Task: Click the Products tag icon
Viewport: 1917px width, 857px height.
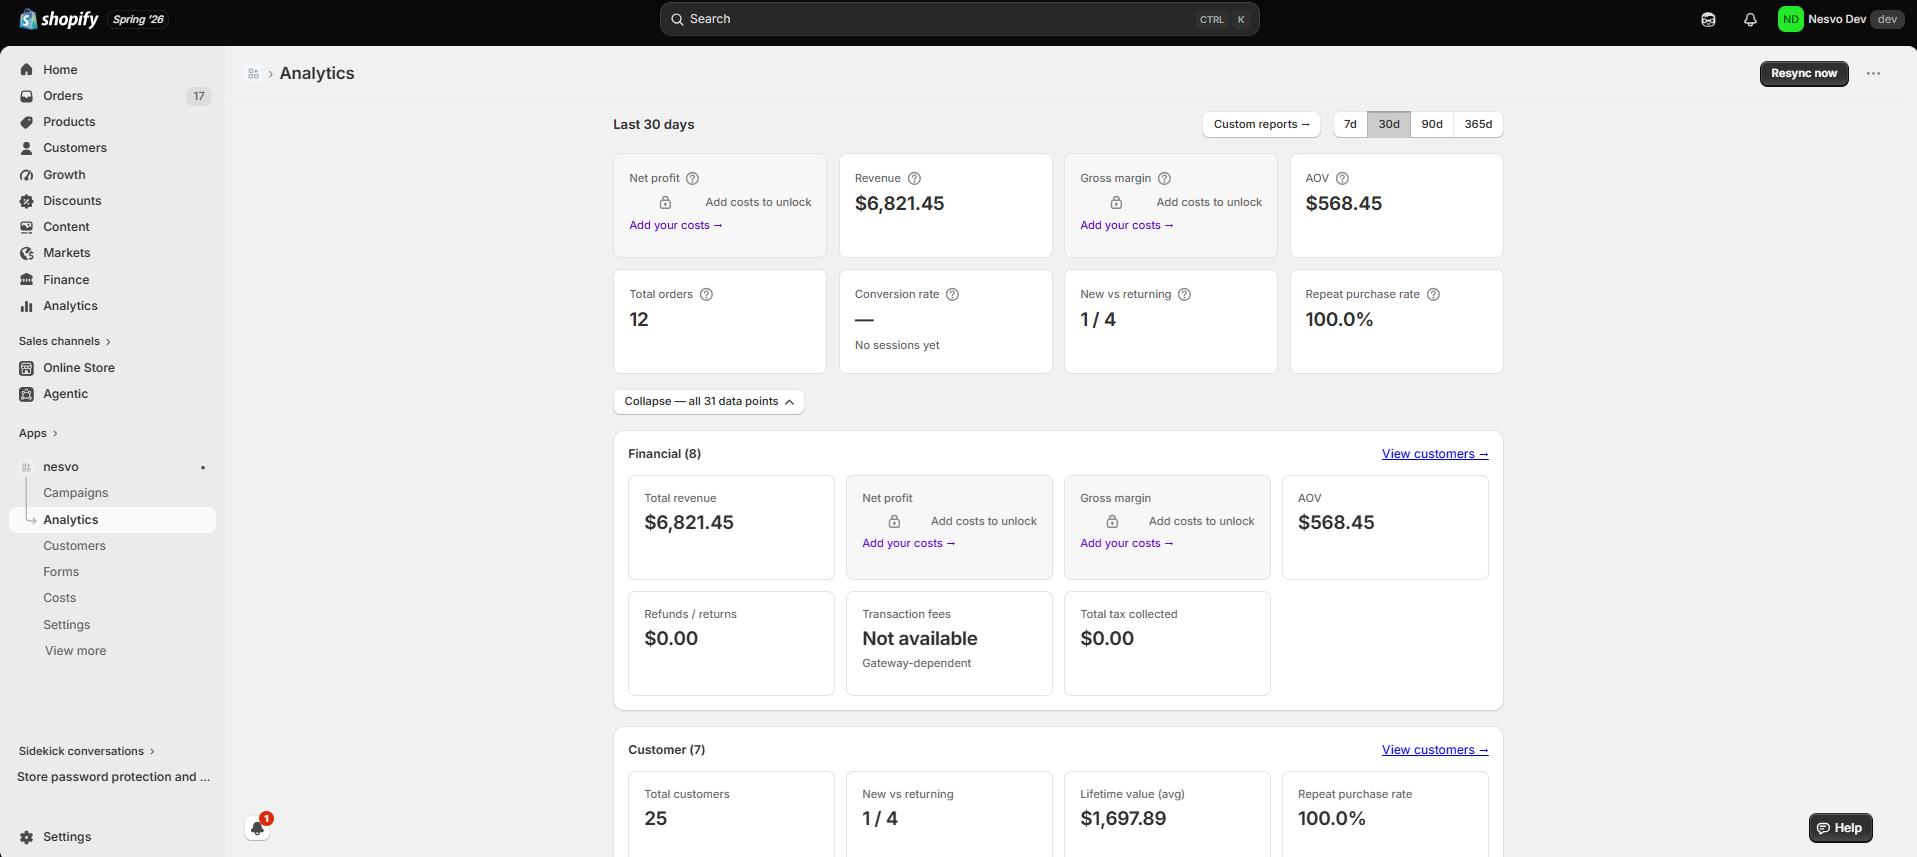Action: 27,122
